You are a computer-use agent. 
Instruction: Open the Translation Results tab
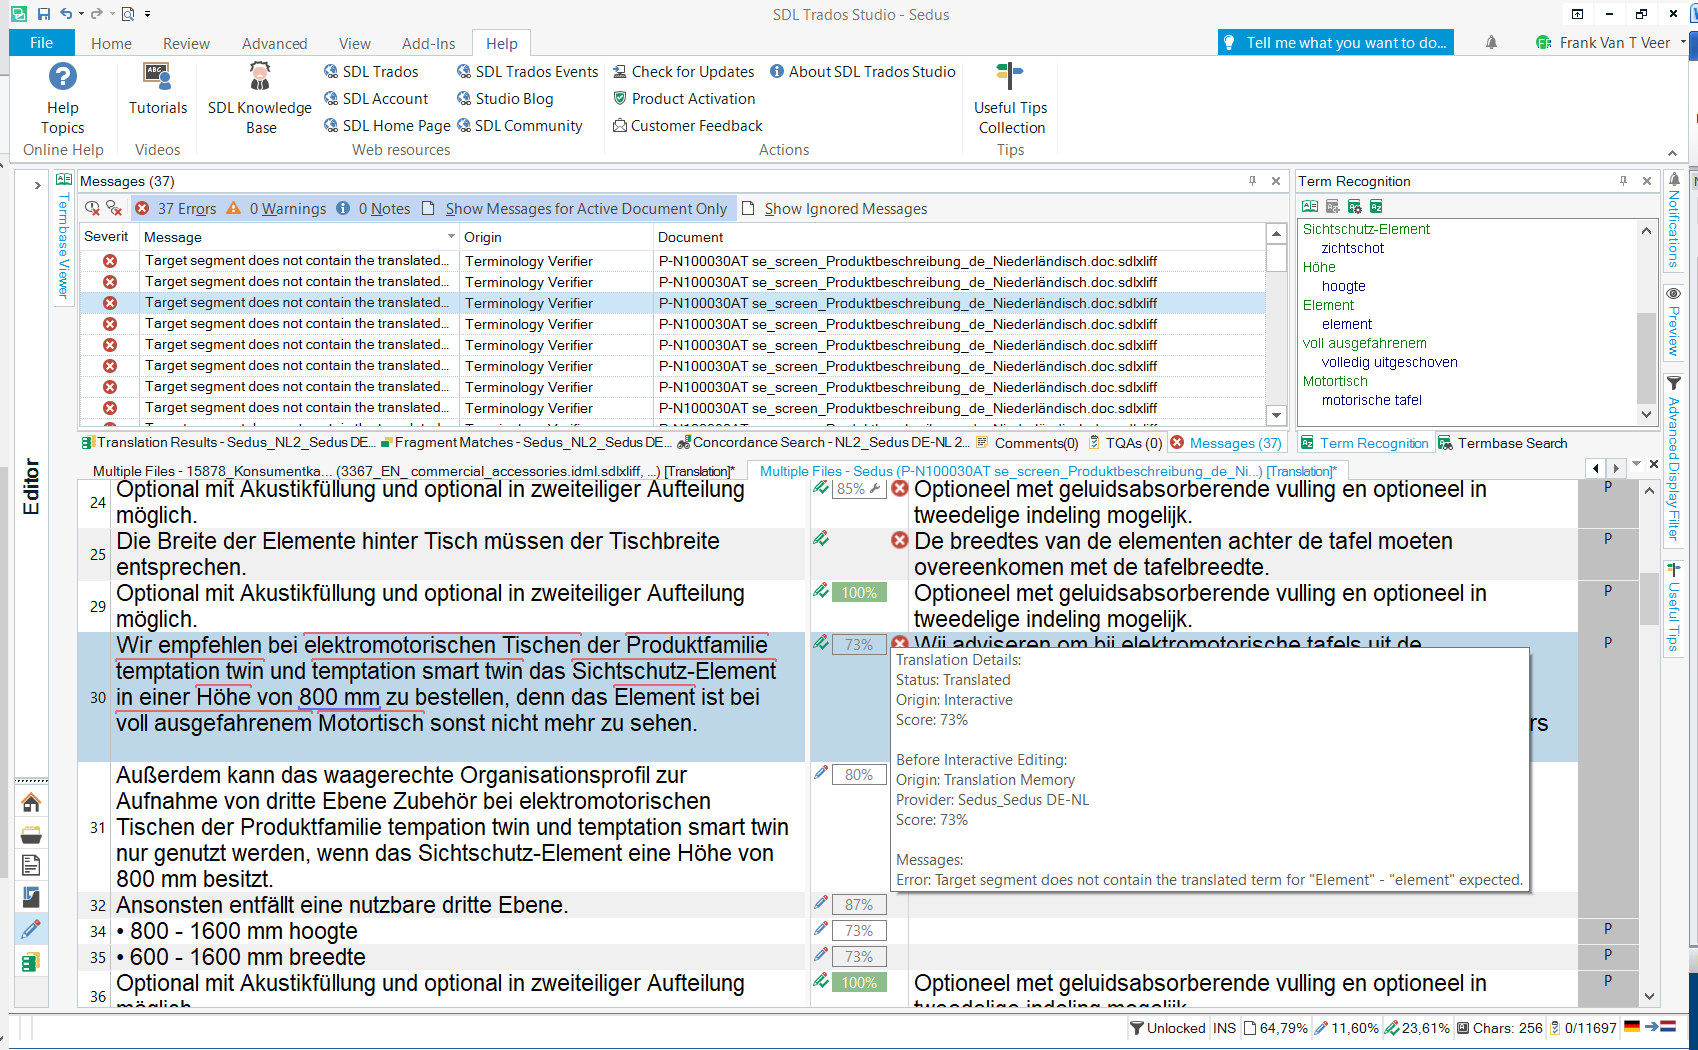[x=228, y=442]
